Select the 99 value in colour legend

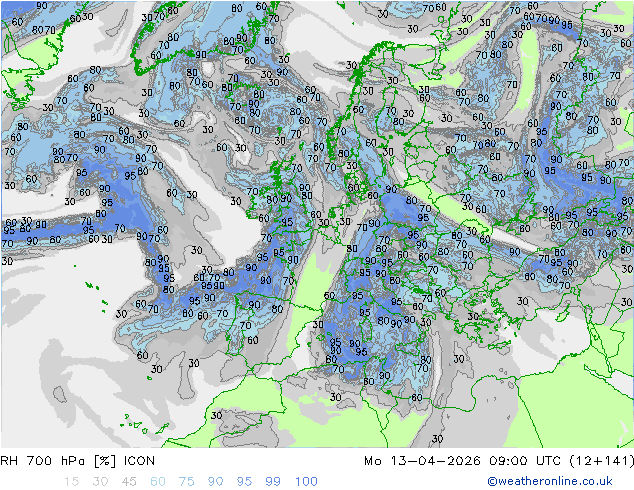[x=273, y=481]
